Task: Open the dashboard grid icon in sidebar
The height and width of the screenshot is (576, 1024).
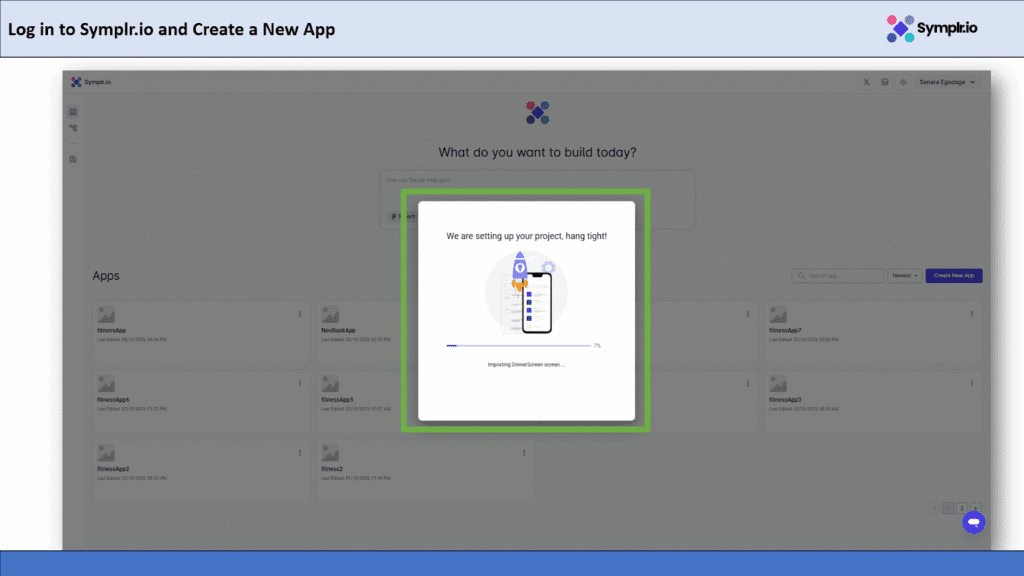Action: pos(73,112)
